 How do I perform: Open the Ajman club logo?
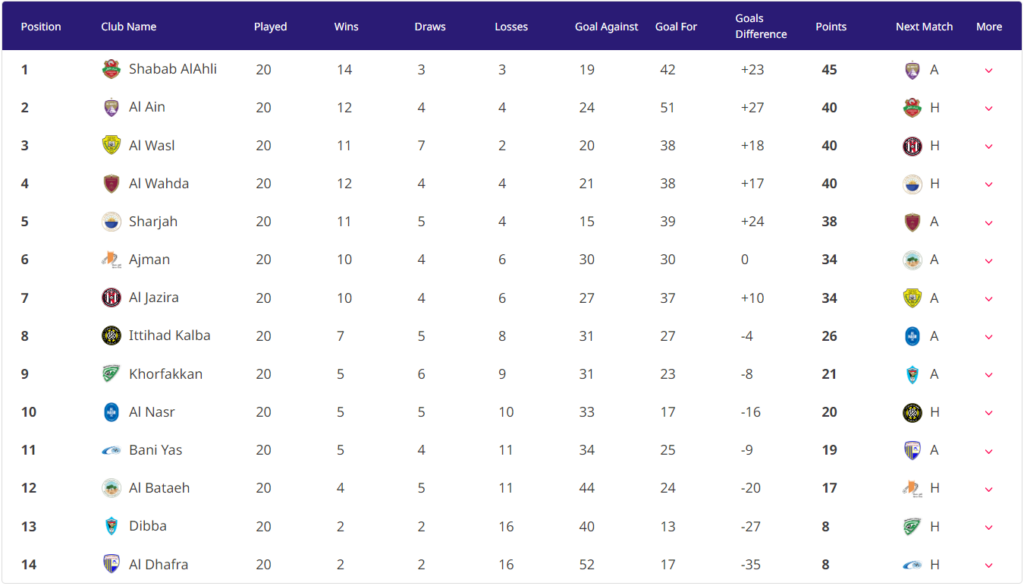click(x=111, y=259)
